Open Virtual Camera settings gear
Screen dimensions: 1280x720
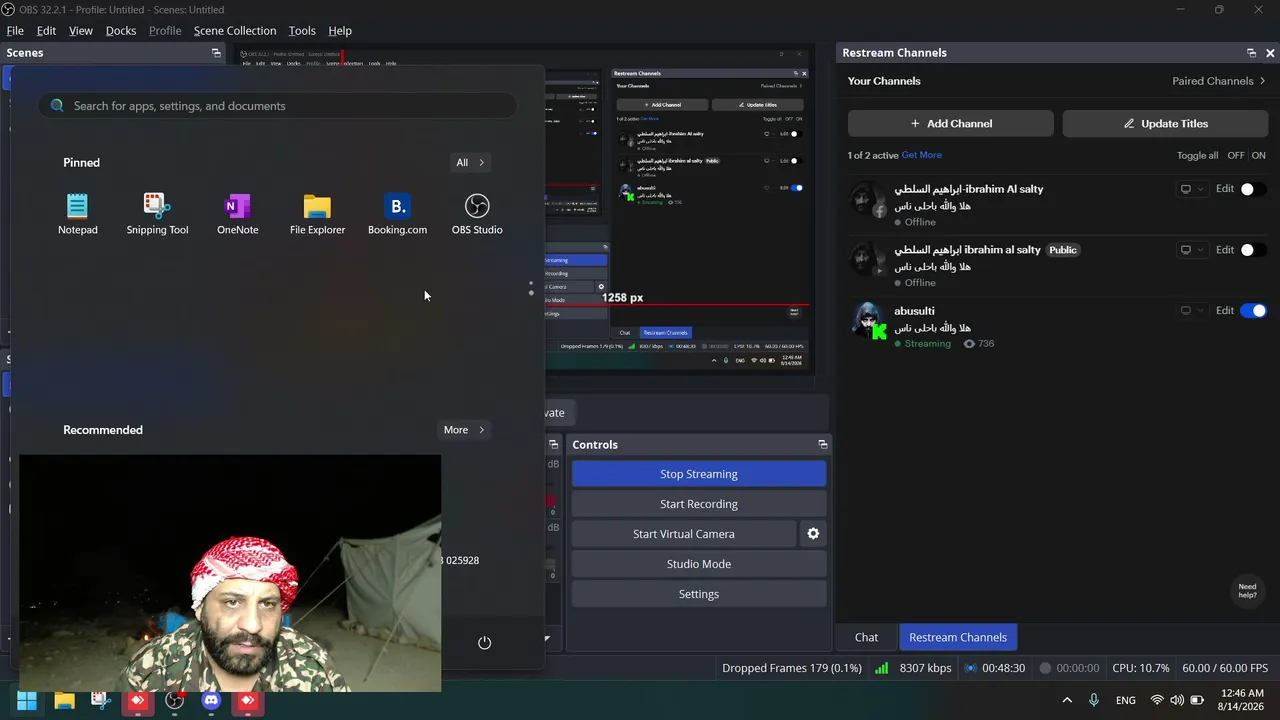813,534
